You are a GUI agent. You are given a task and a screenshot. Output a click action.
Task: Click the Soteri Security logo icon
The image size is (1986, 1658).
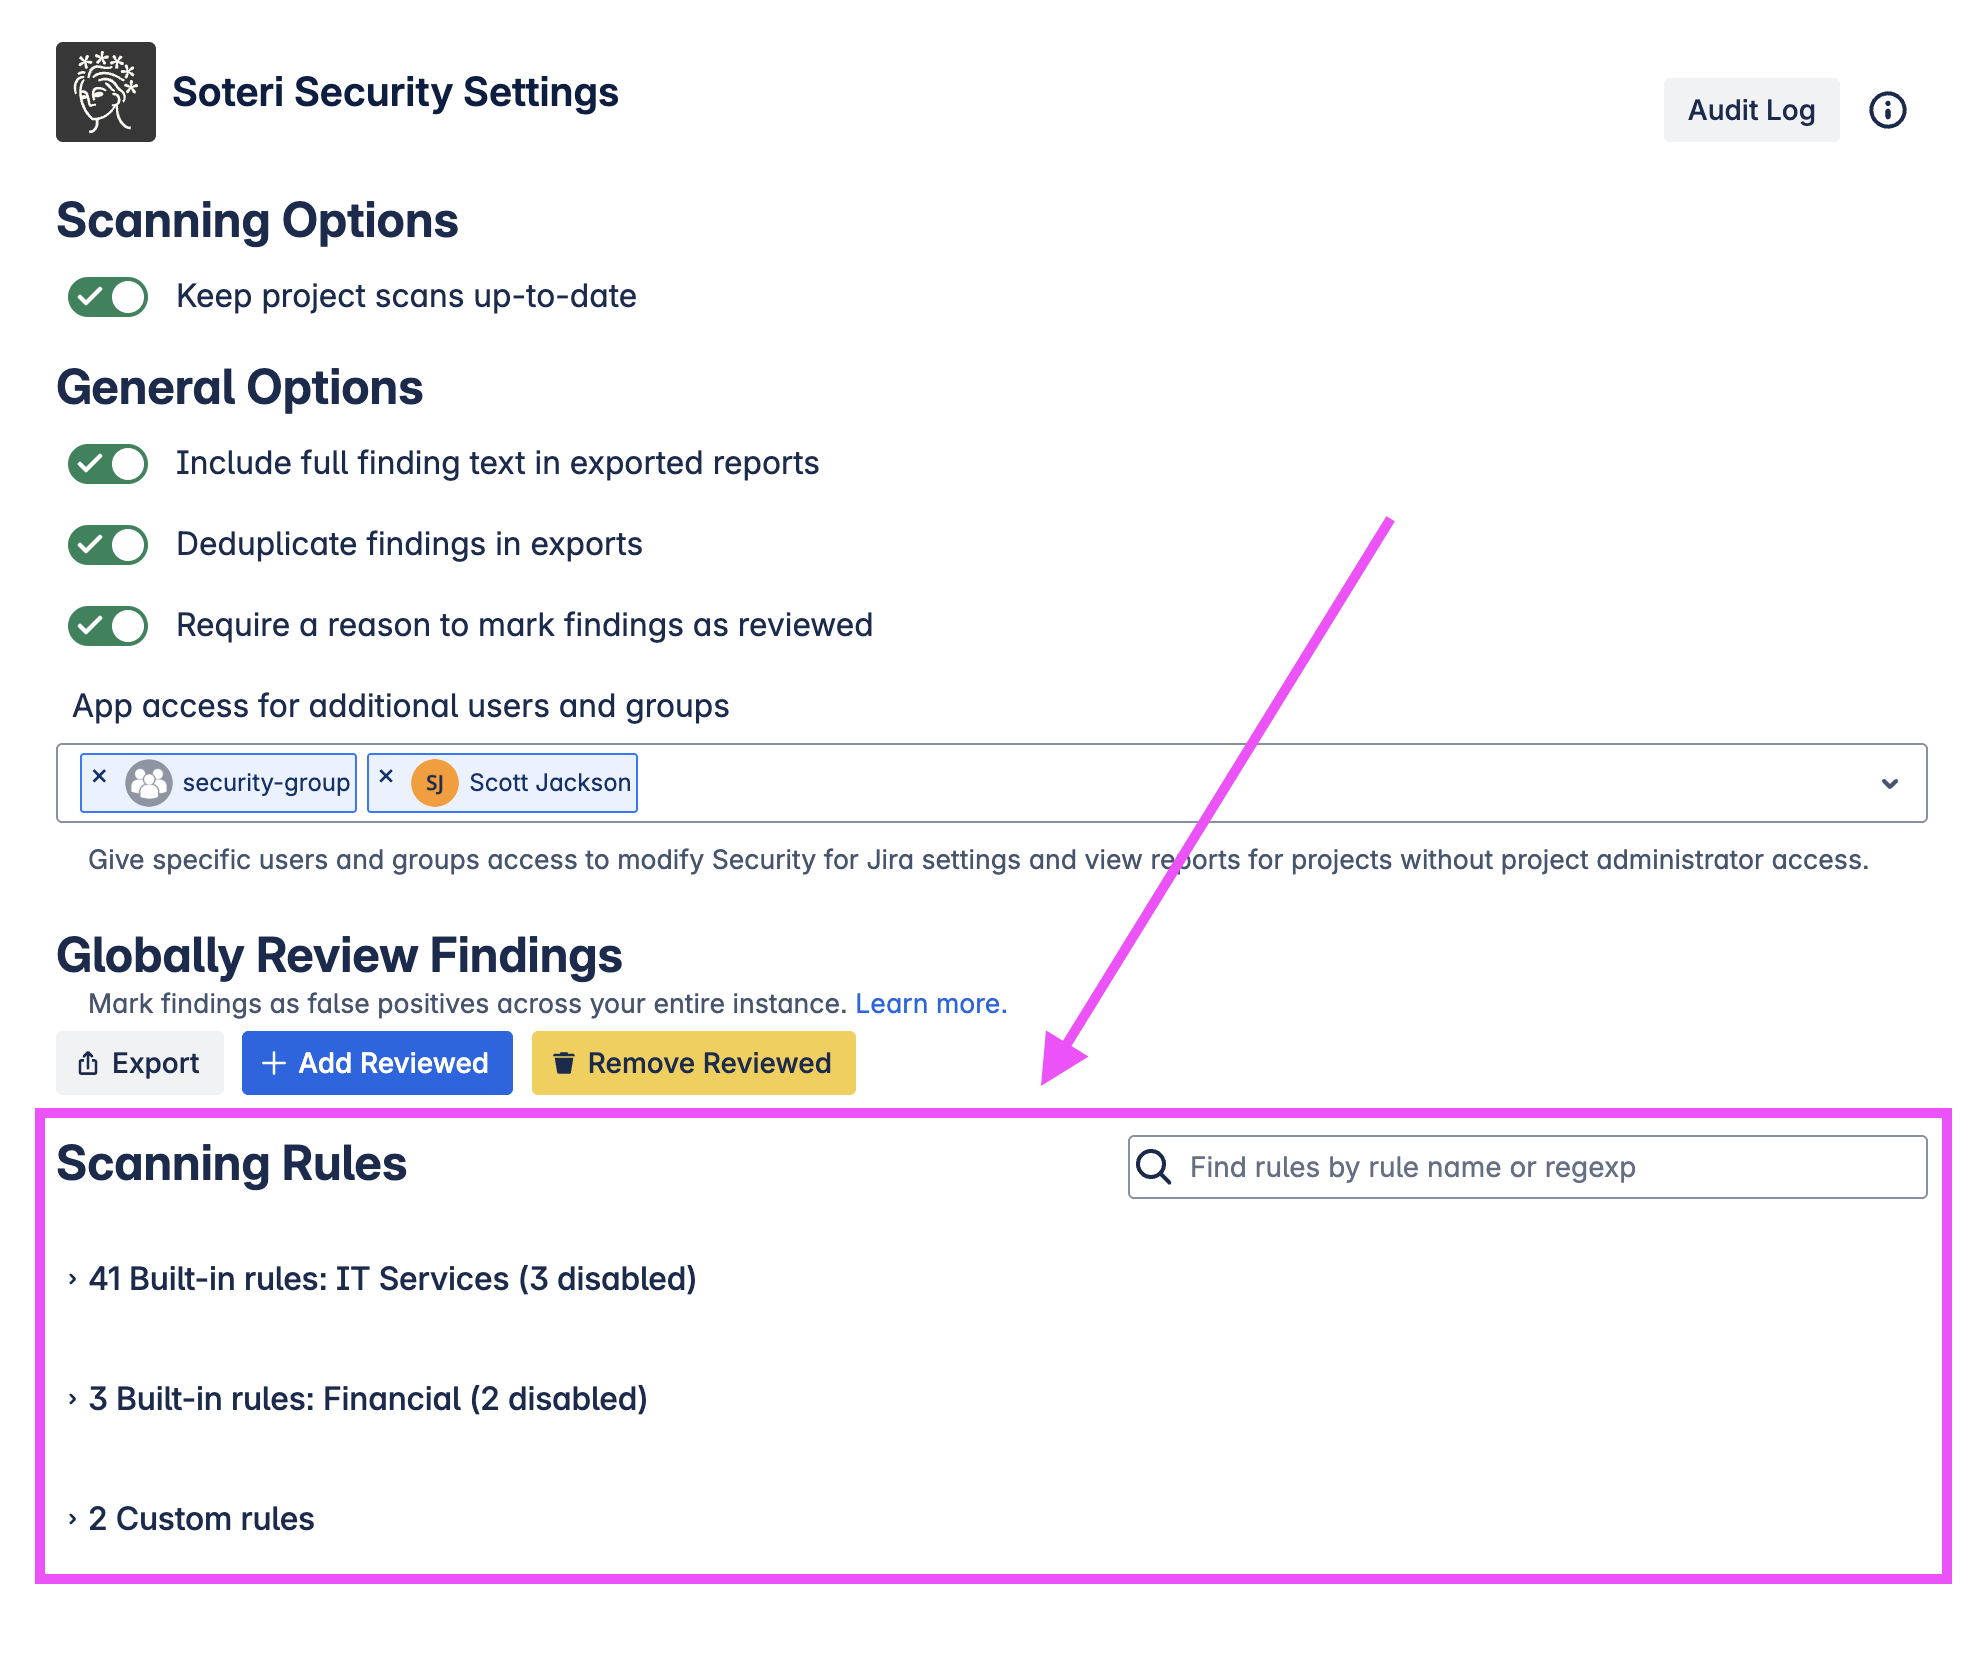[x=106, y=92]
